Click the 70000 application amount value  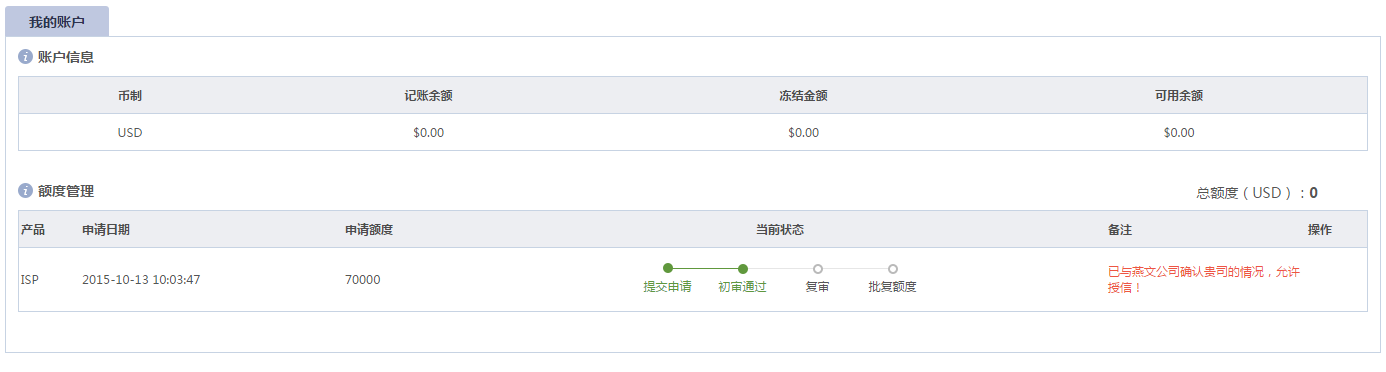(x=362, y=280)
